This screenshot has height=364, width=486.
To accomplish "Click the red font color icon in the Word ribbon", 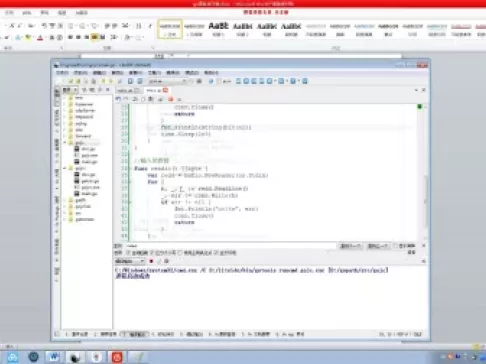I will point(40,37).
